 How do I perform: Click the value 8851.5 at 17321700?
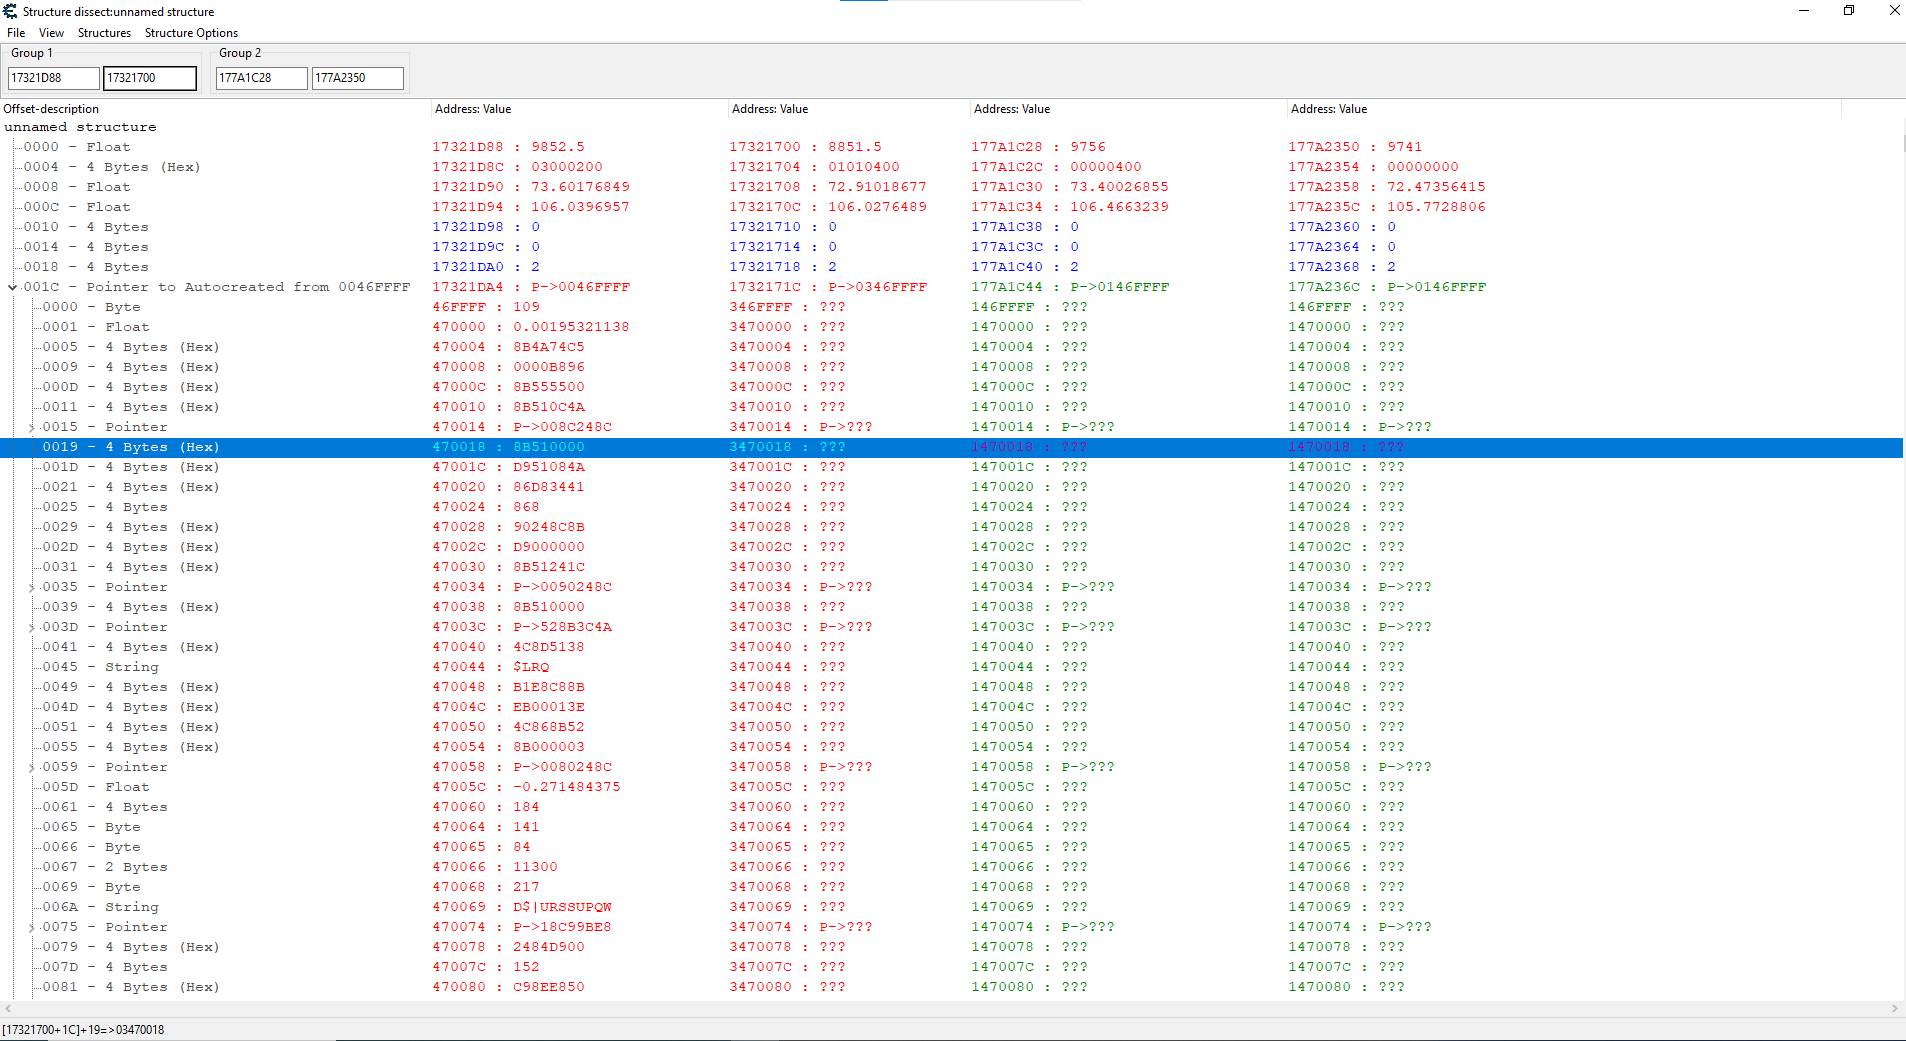(855, 147)
